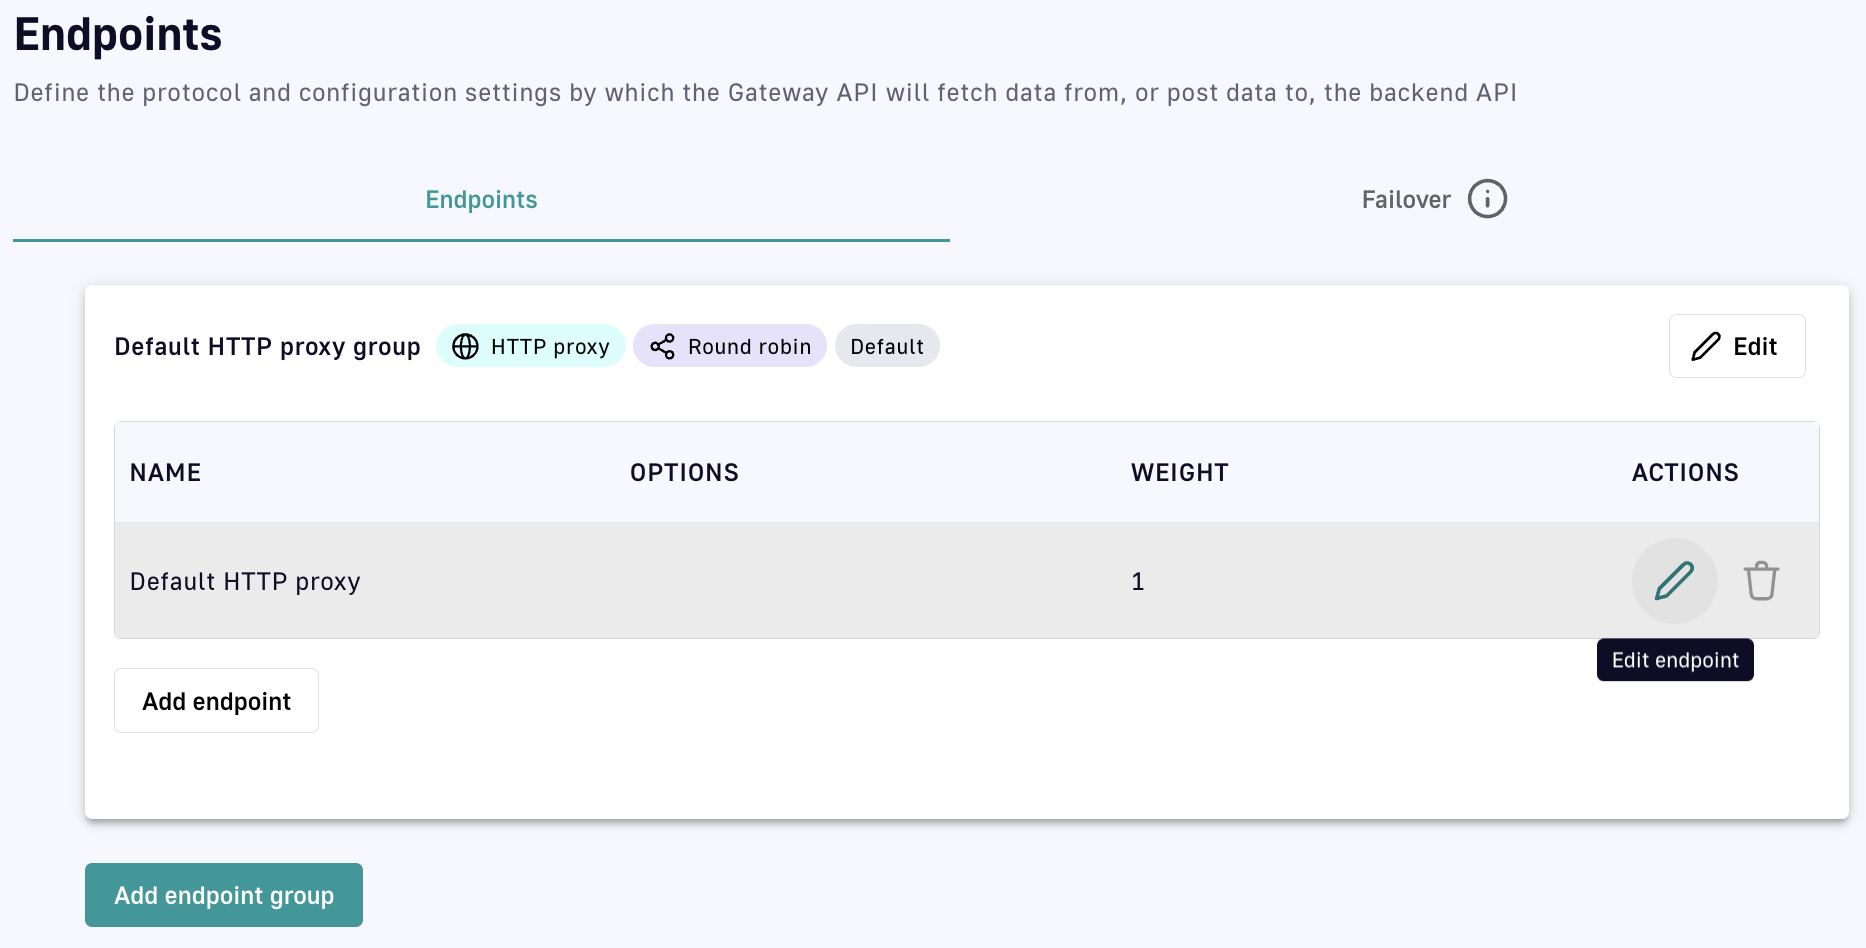Click the Add endpoint button
This screenshot has height=948, width=1866.
click(216, 701)
